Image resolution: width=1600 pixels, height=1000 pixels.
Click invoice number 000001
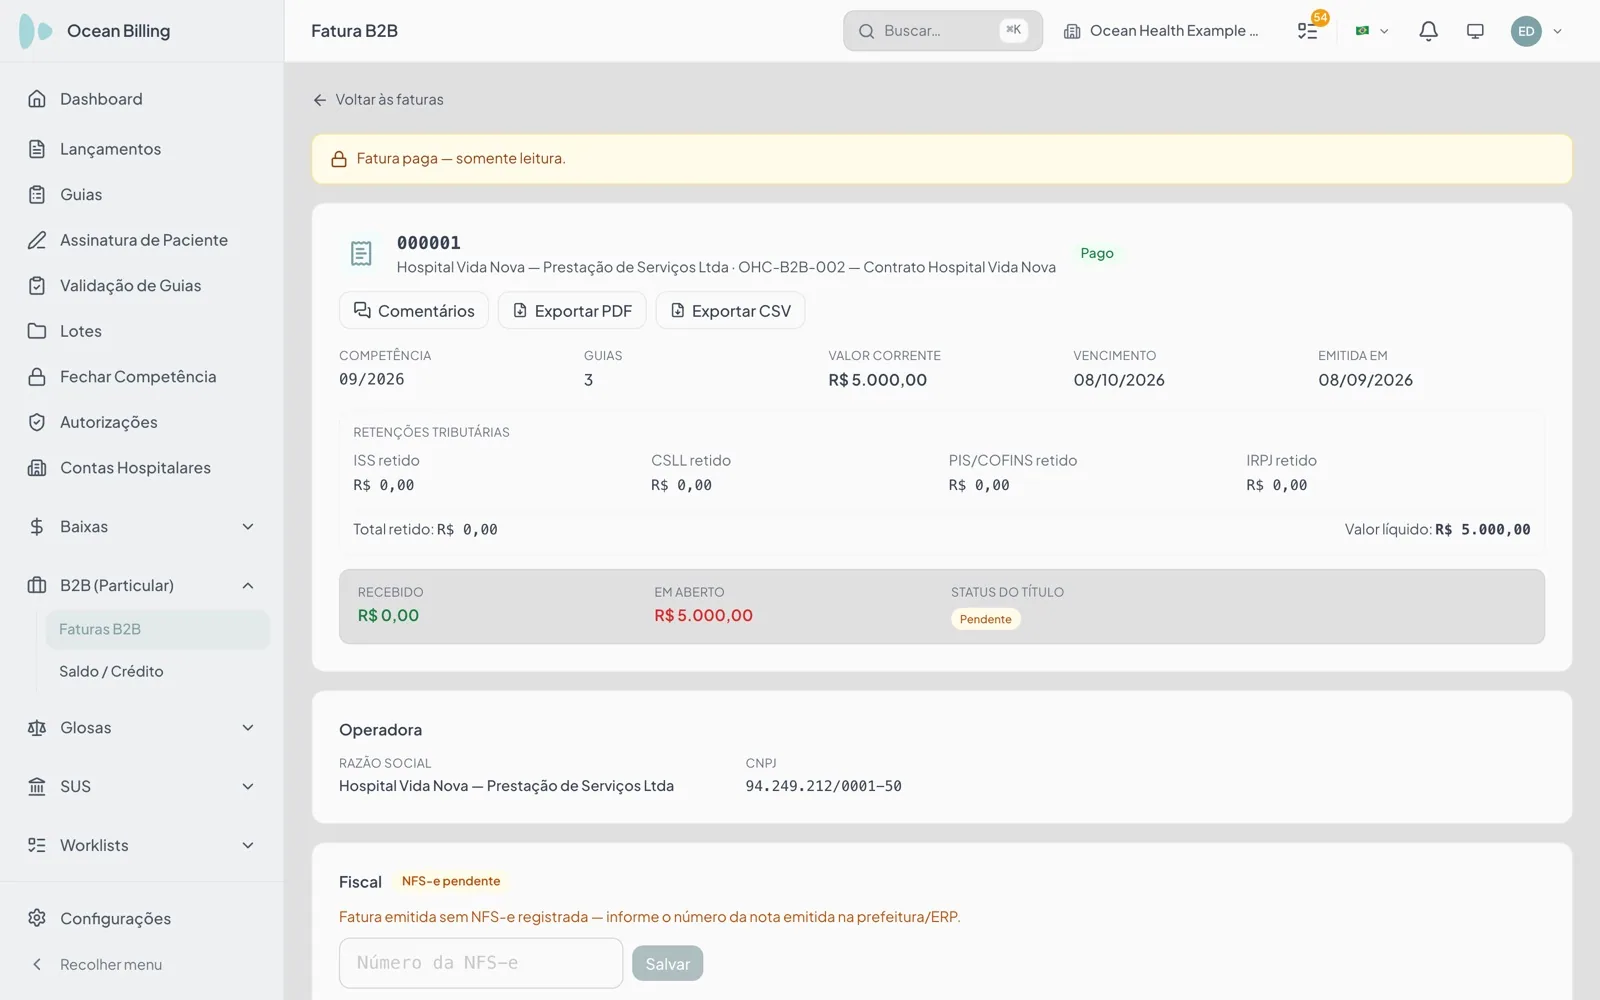(429, 243)
